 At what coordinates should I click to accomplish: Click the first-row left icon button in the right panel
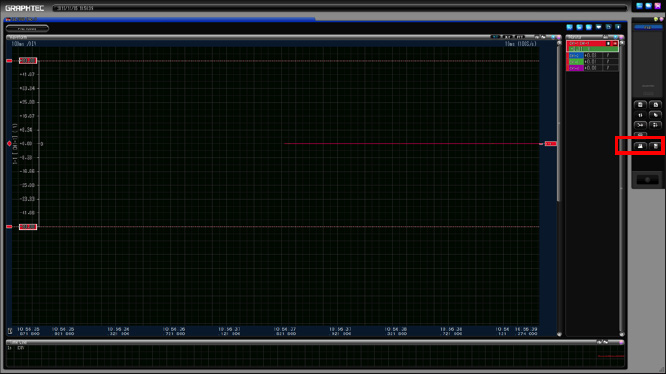coord(641,105)
